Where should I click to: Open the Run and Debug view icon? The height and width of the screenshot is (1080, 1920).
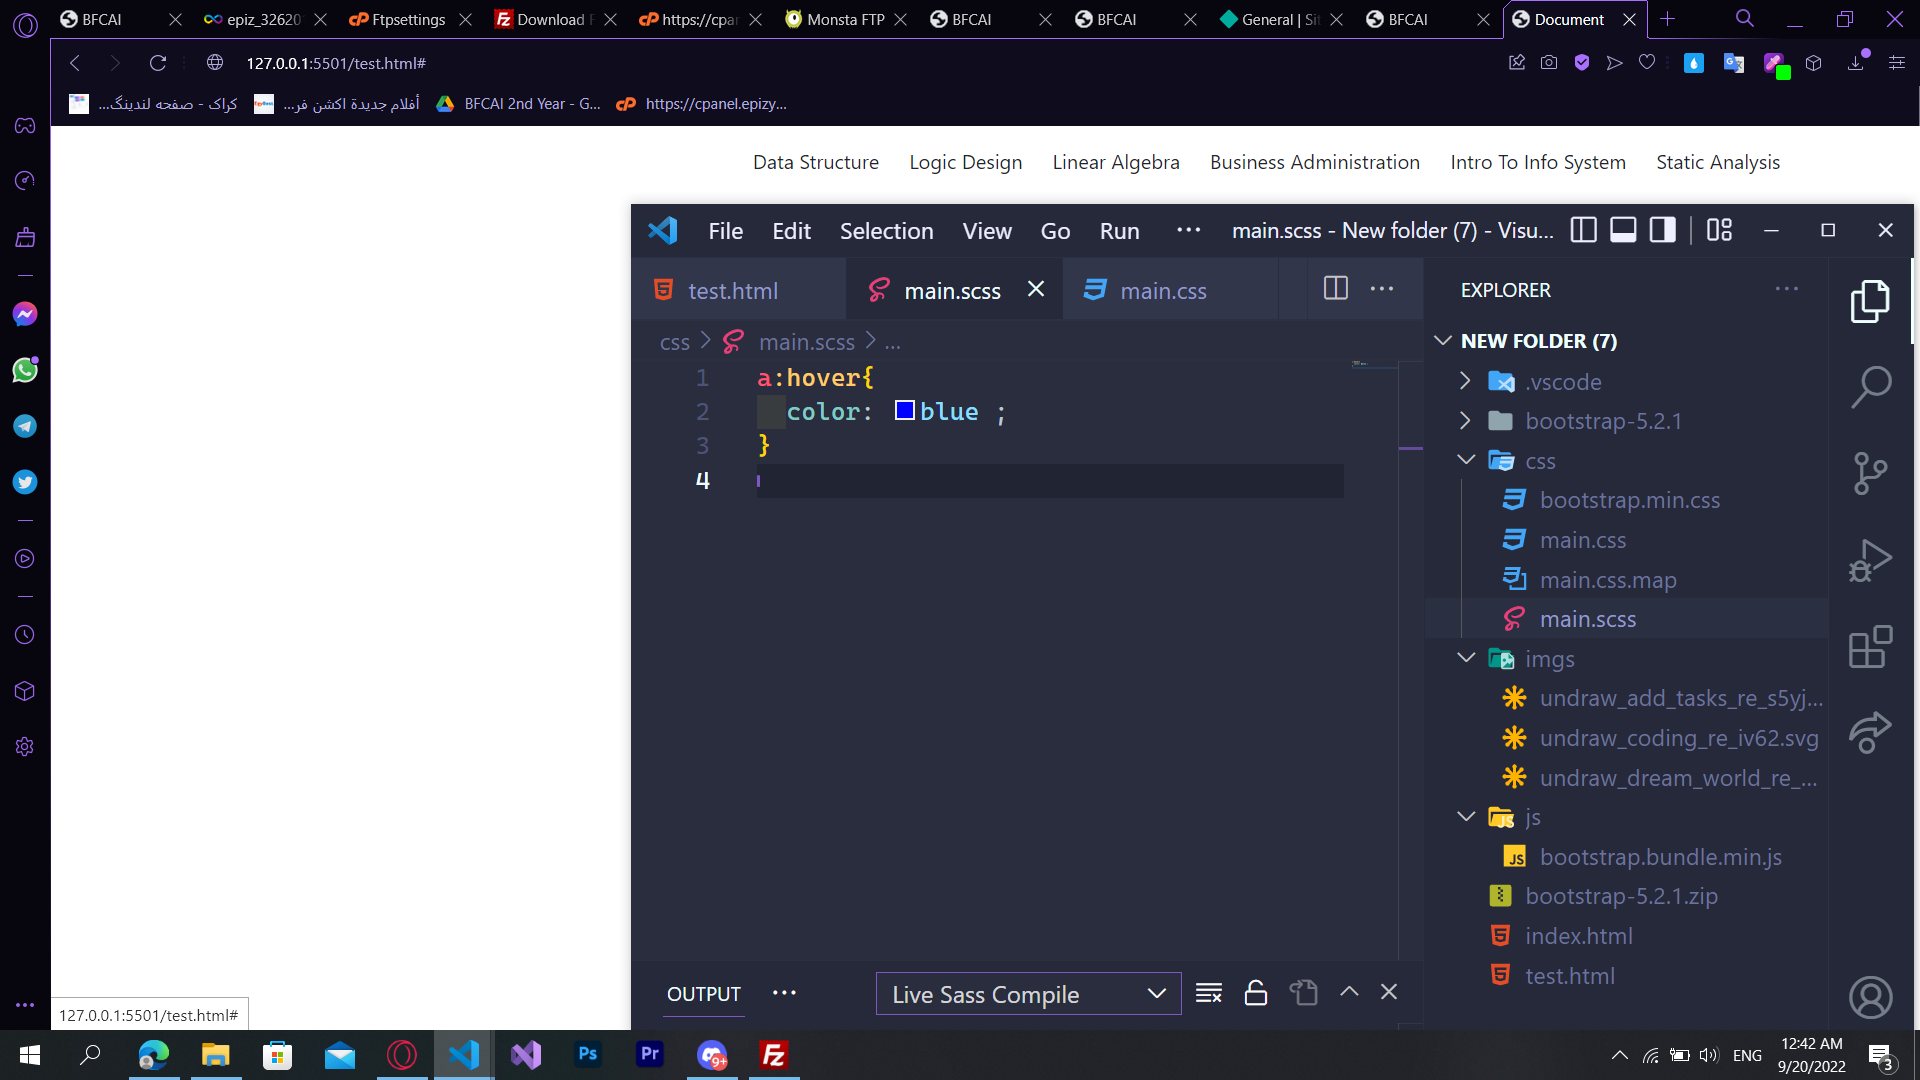tap(1870, 560)
